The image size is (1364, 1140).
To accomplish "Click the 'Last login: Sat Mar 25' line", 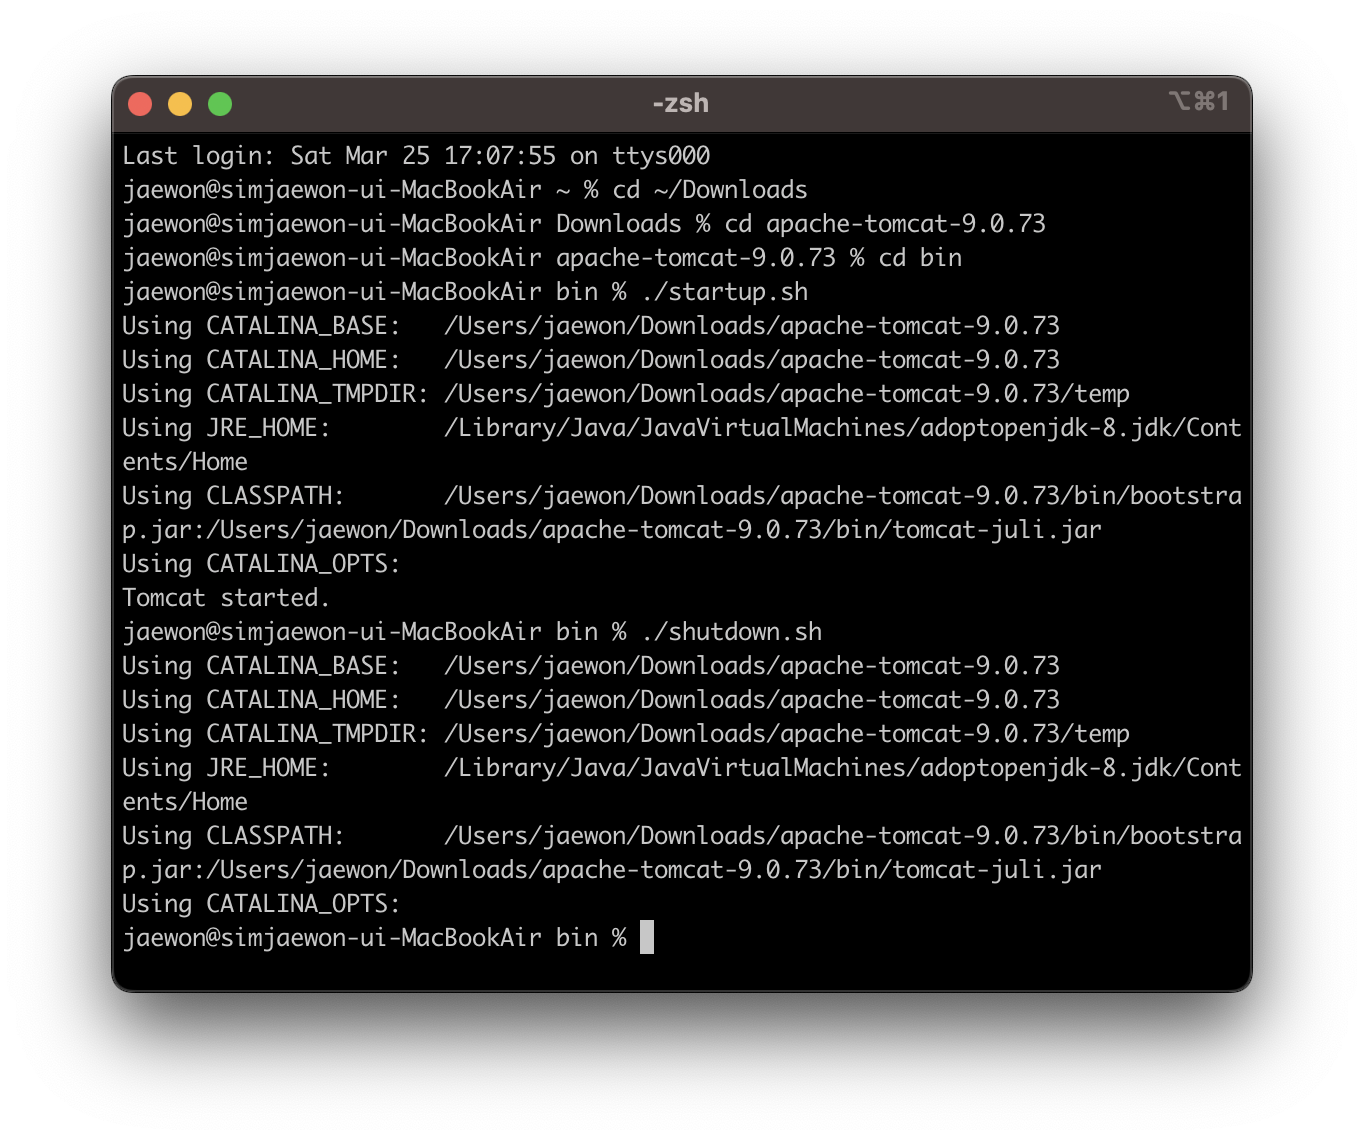I will tap(416, 156).
